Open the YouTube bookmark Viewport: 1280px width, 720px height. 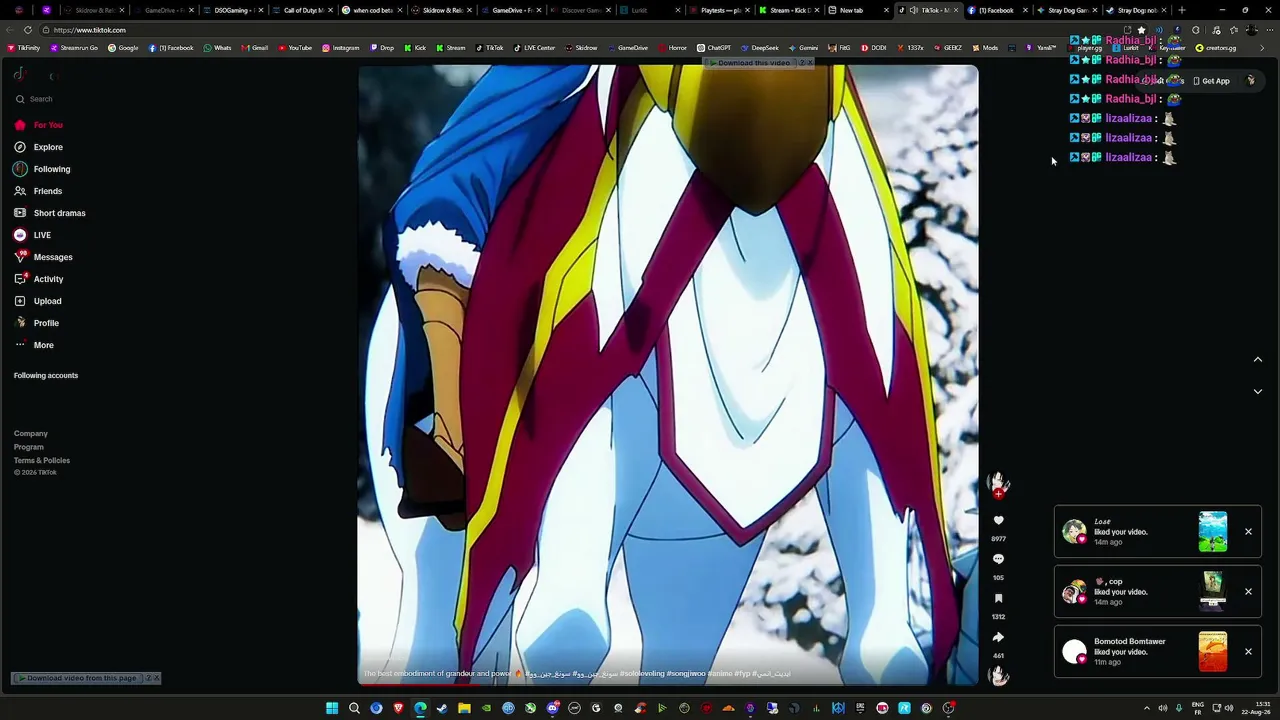coord(295,48)
